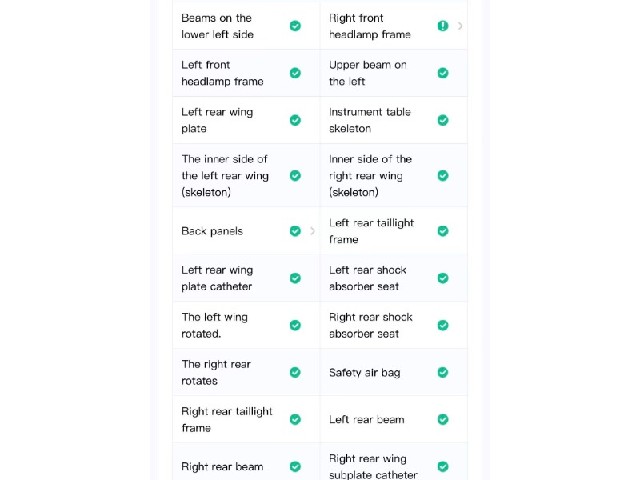Click green check icon beside Left rear beam
The image size is (640, 480).
pyautogui.click(x=443, y=420)
